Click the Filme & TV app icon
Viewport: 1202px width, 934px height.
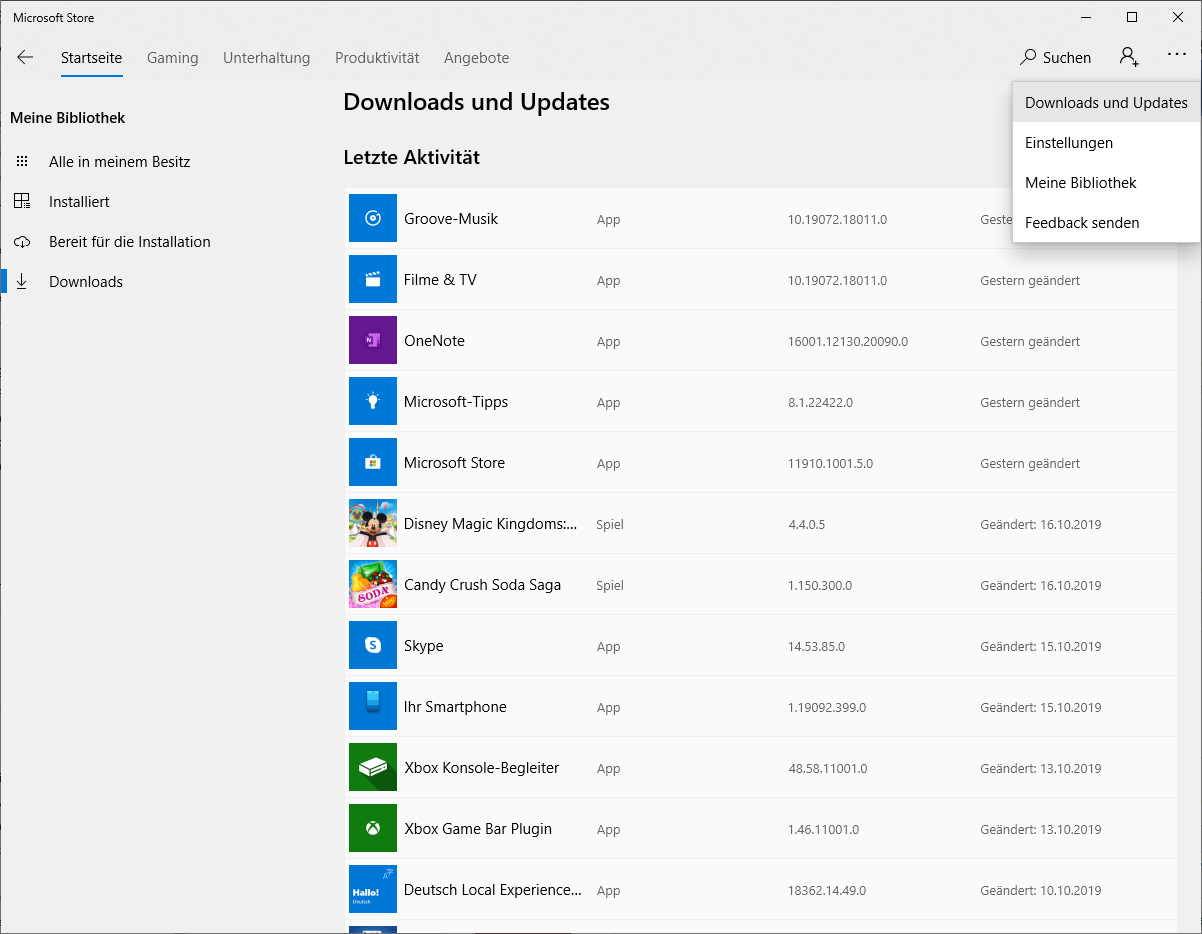point(373,279)
